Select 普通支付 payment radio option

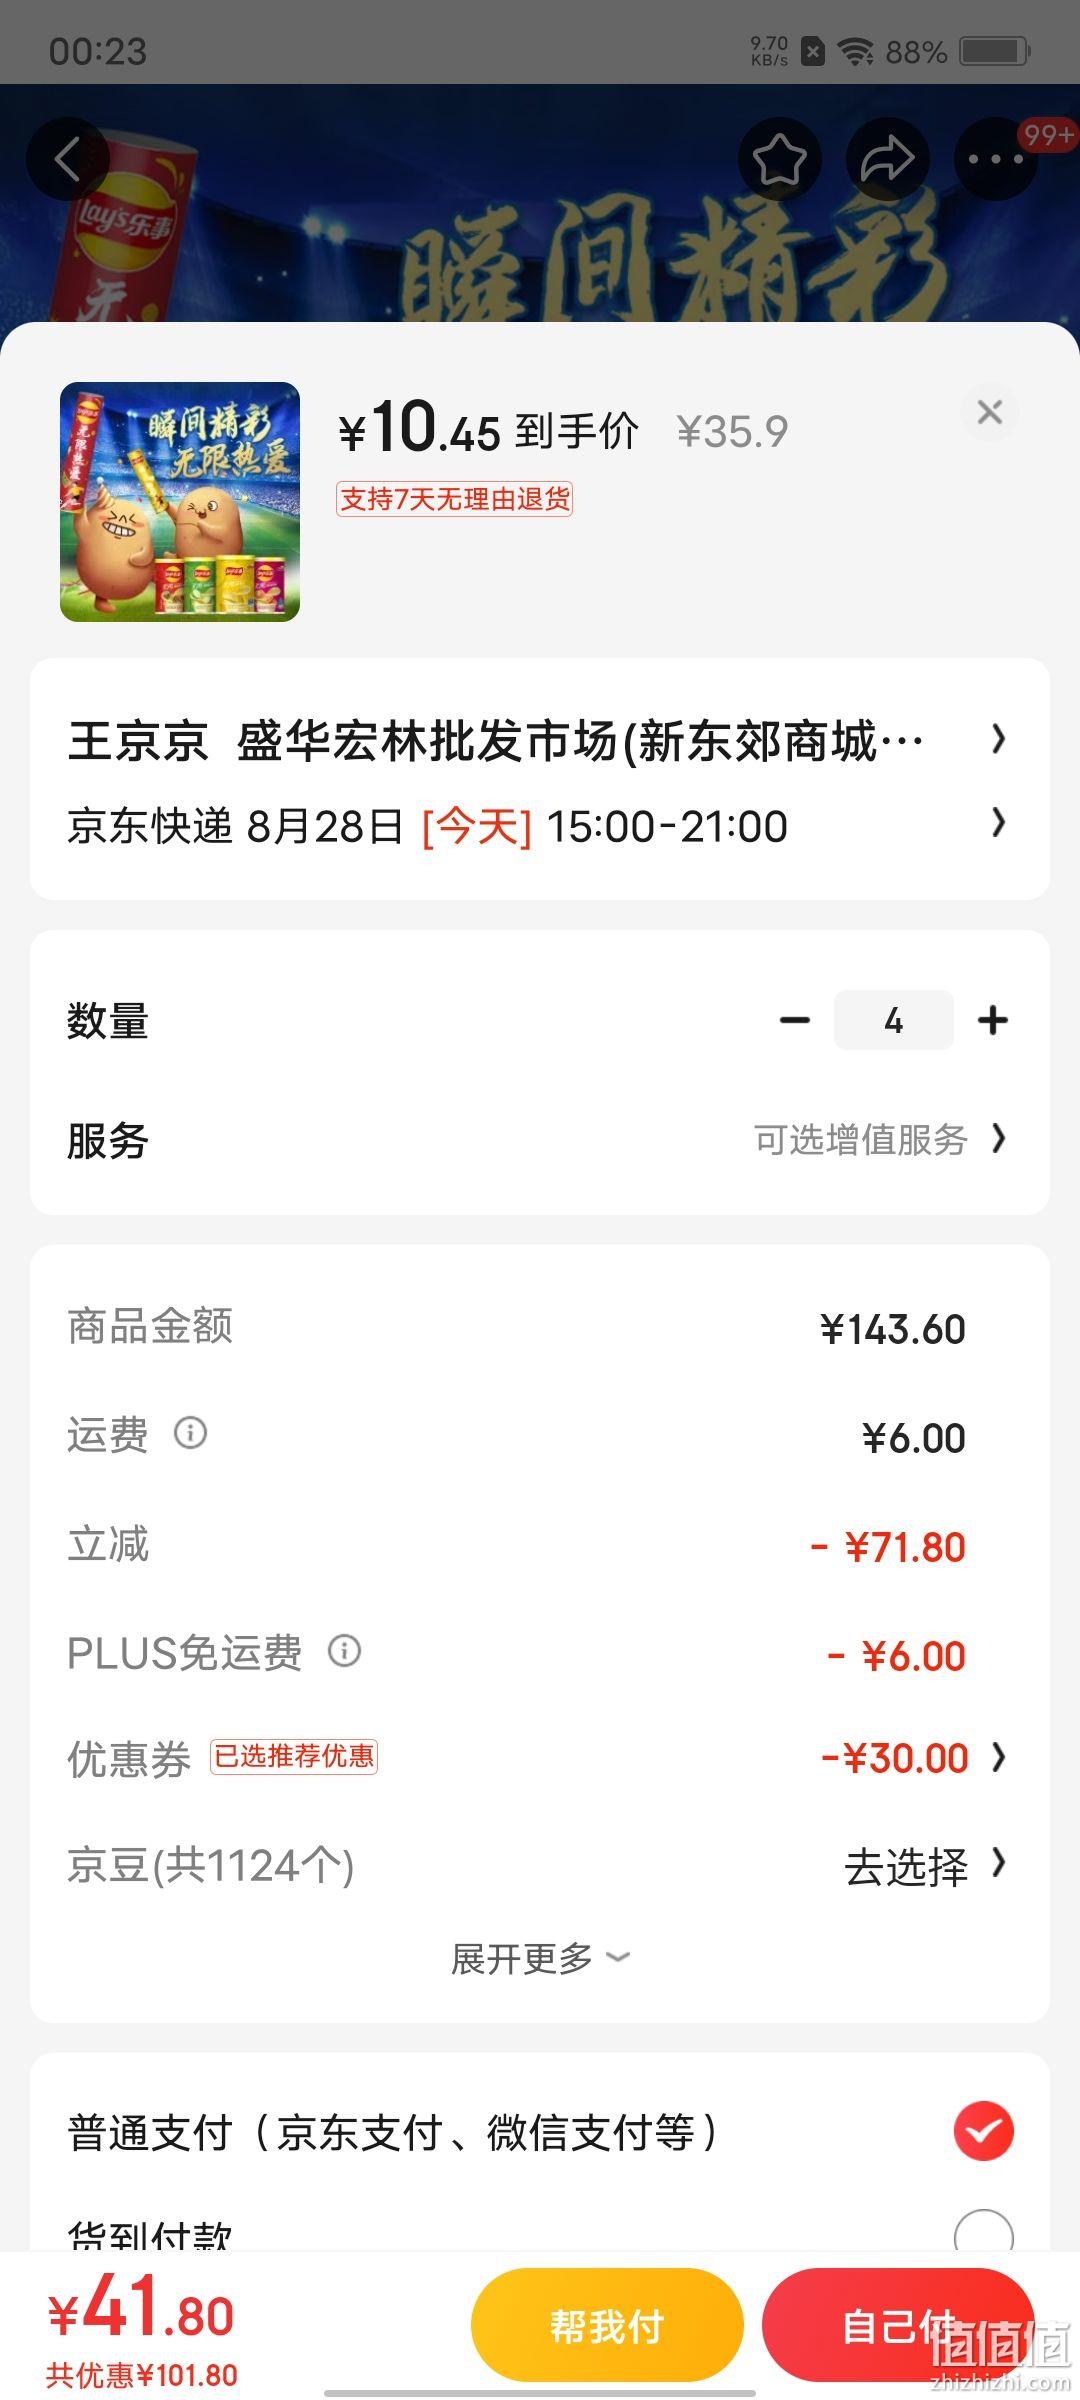tap(984, 2131)
